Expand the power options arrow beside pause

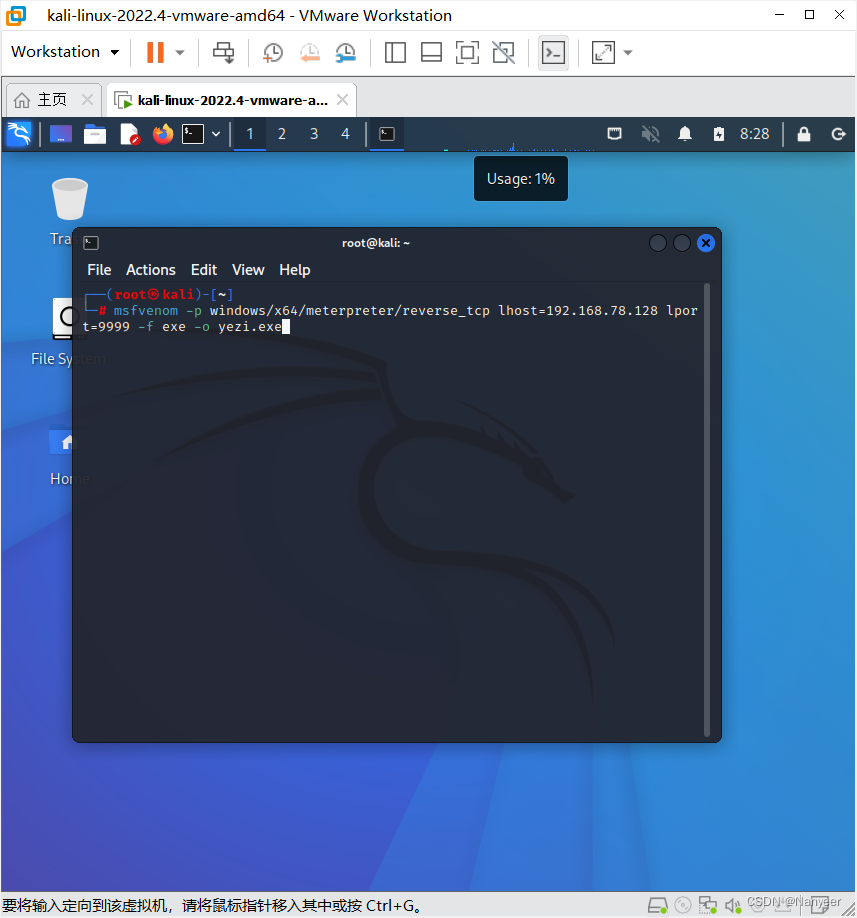pos(180,52)
